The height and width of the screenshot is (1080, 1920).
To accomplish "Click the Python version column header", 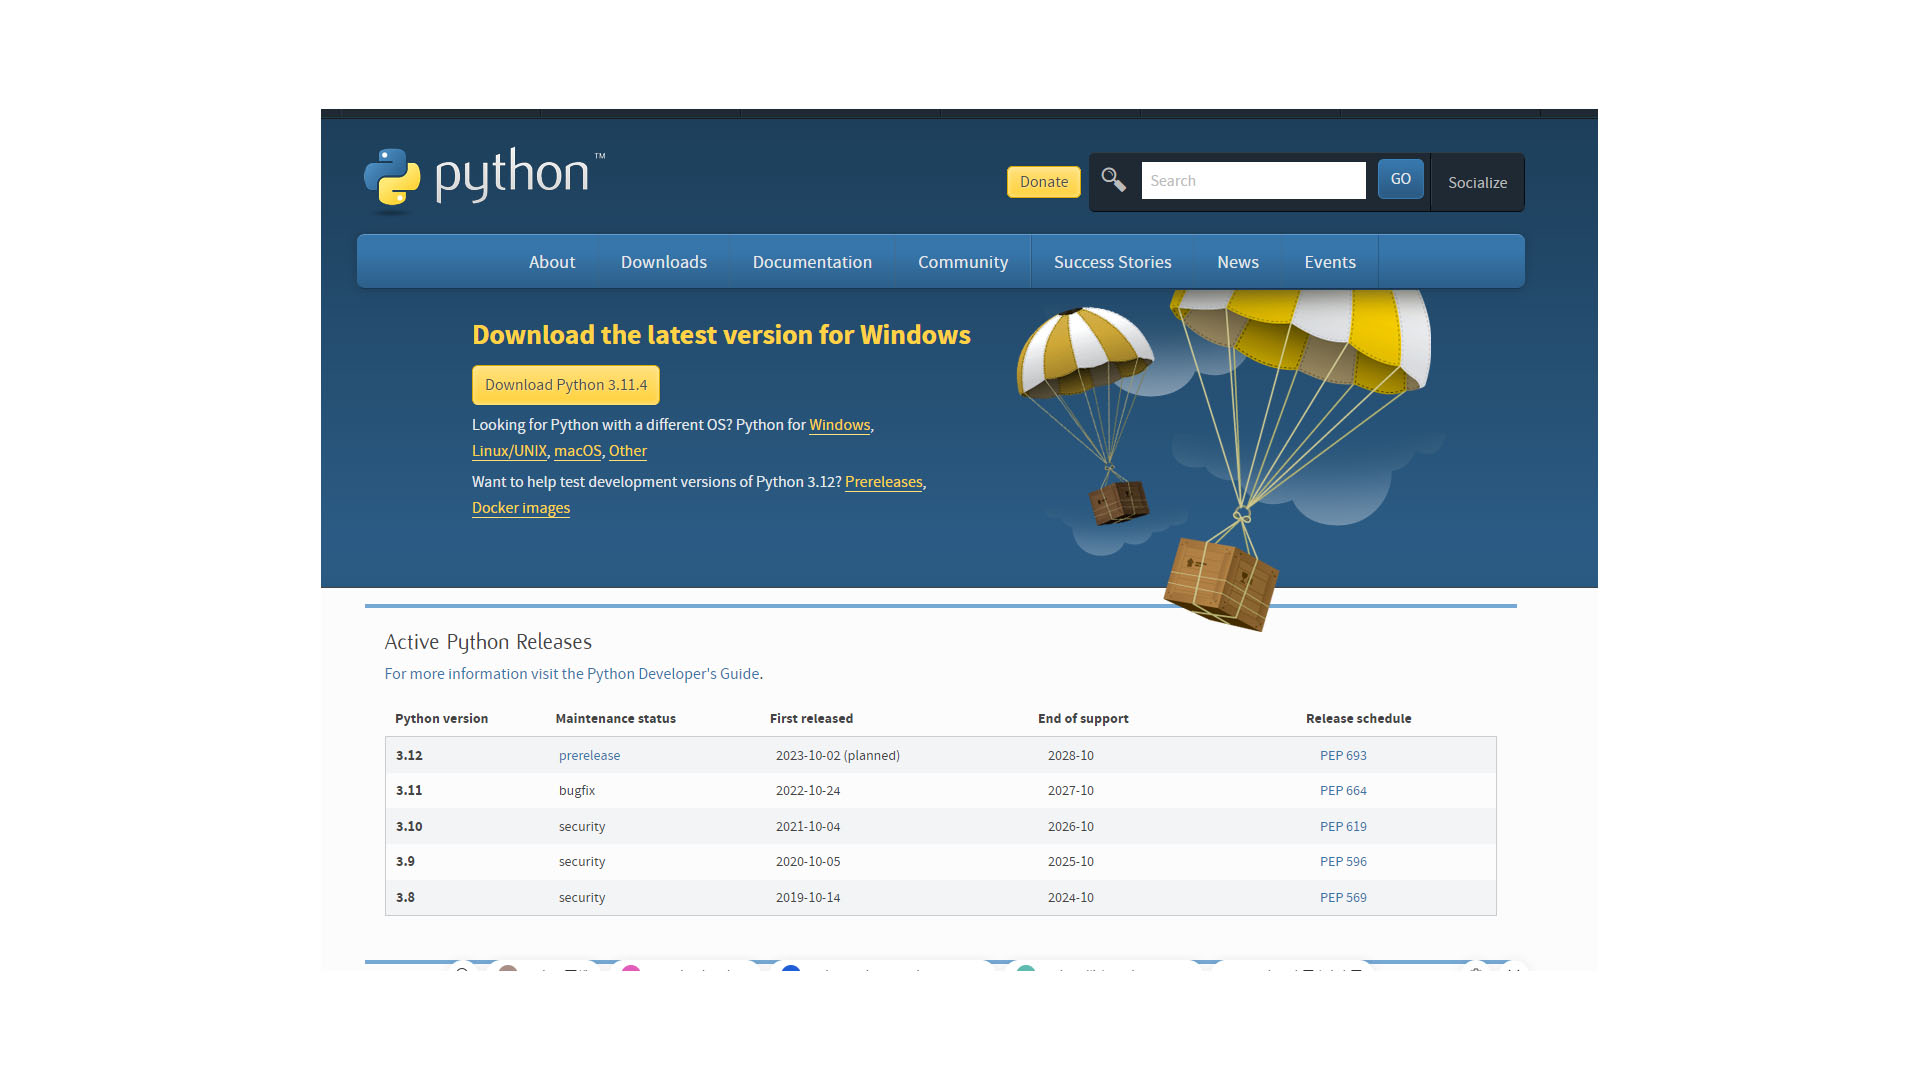I will 441,719.
